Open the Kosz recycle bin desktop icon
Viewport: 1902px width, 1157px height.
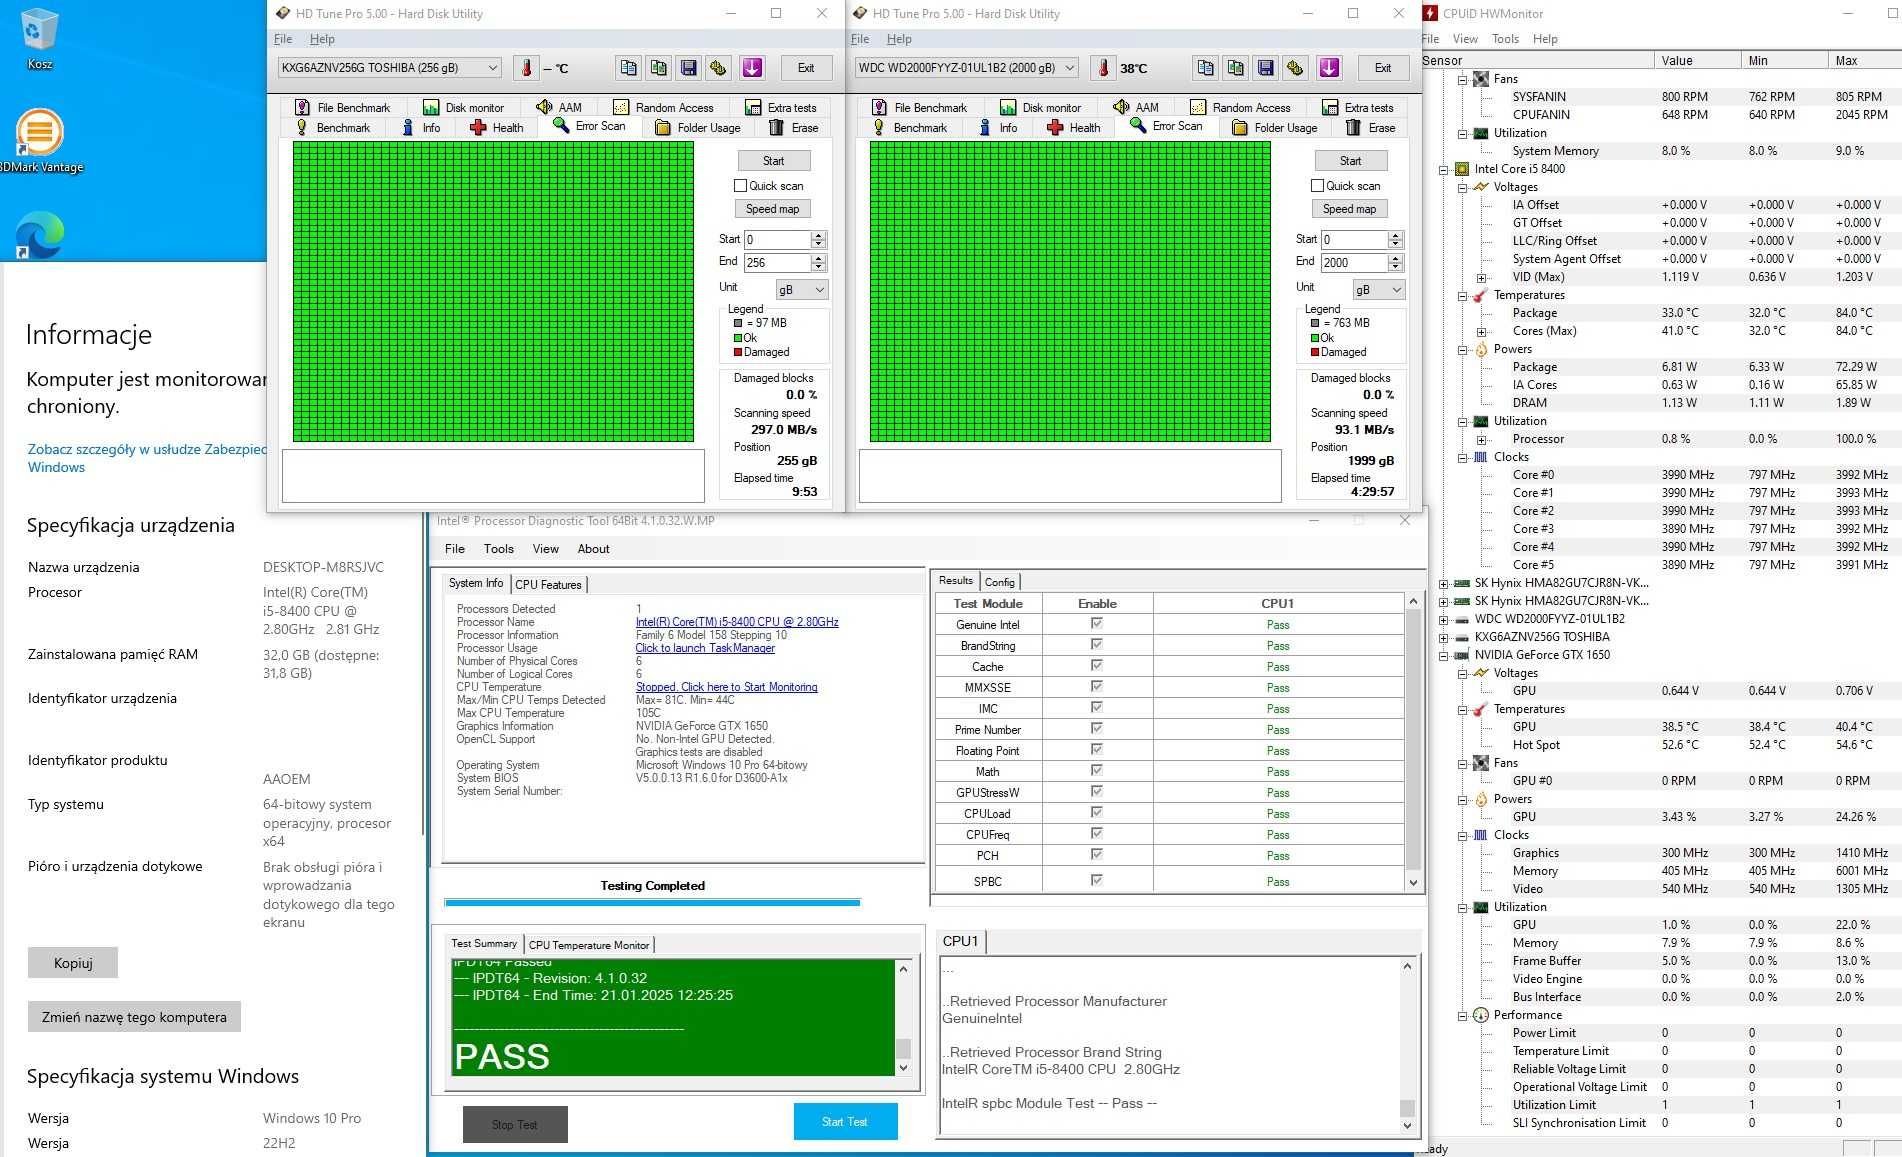(x=40, y=38)
